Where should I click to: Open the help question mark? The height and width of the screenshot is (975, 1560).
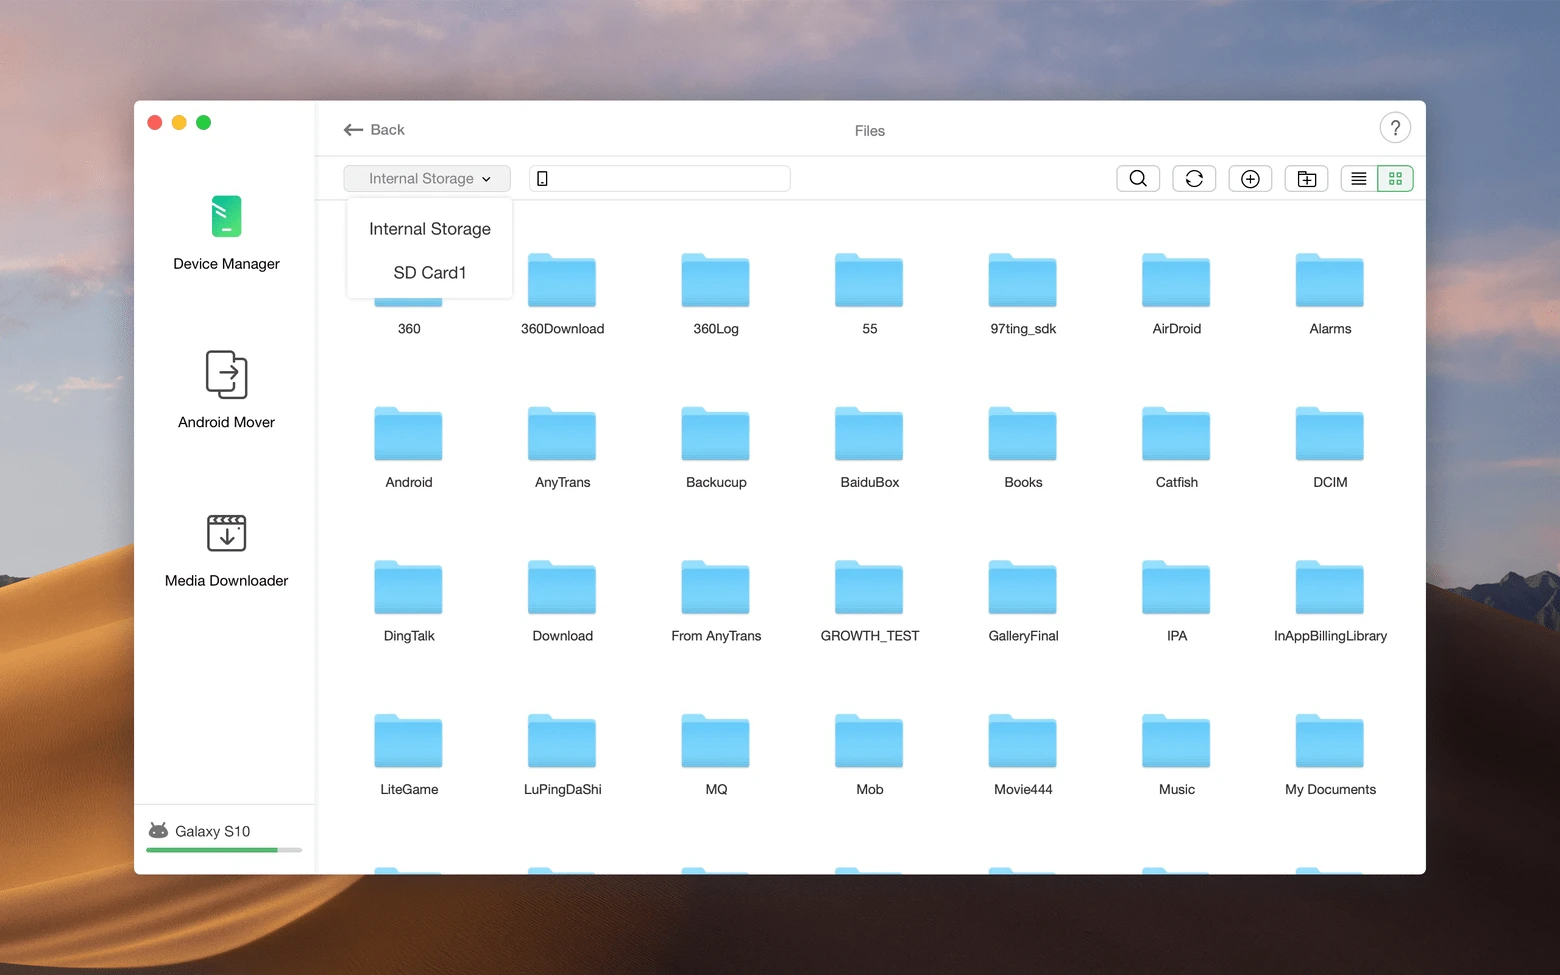point(1395,128)
